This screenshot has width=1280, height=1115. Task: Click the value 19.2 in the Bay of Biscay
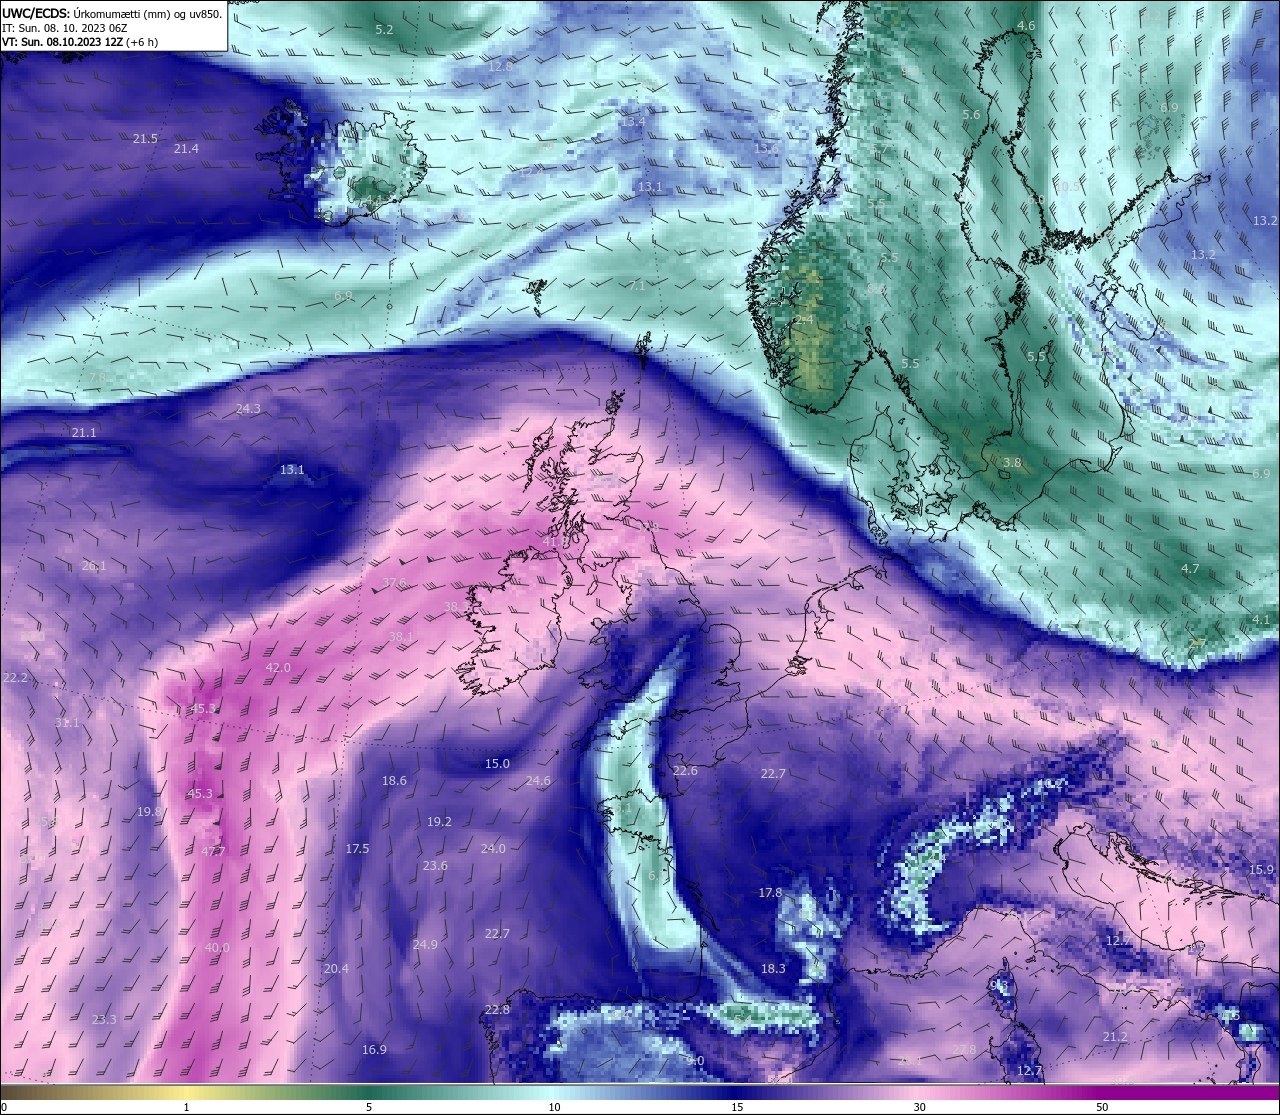pos(439,821)
